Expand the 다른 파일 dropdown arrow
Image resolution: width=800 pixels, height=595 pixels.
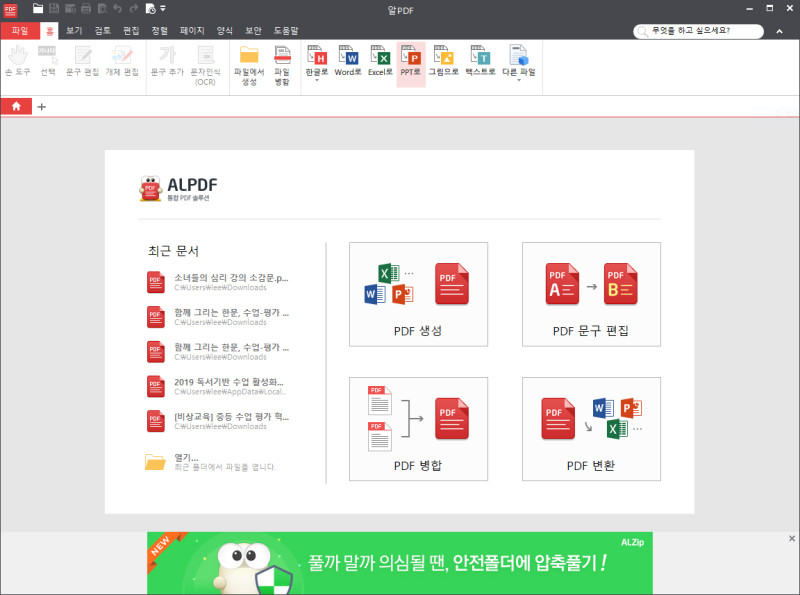coord(519,80)
